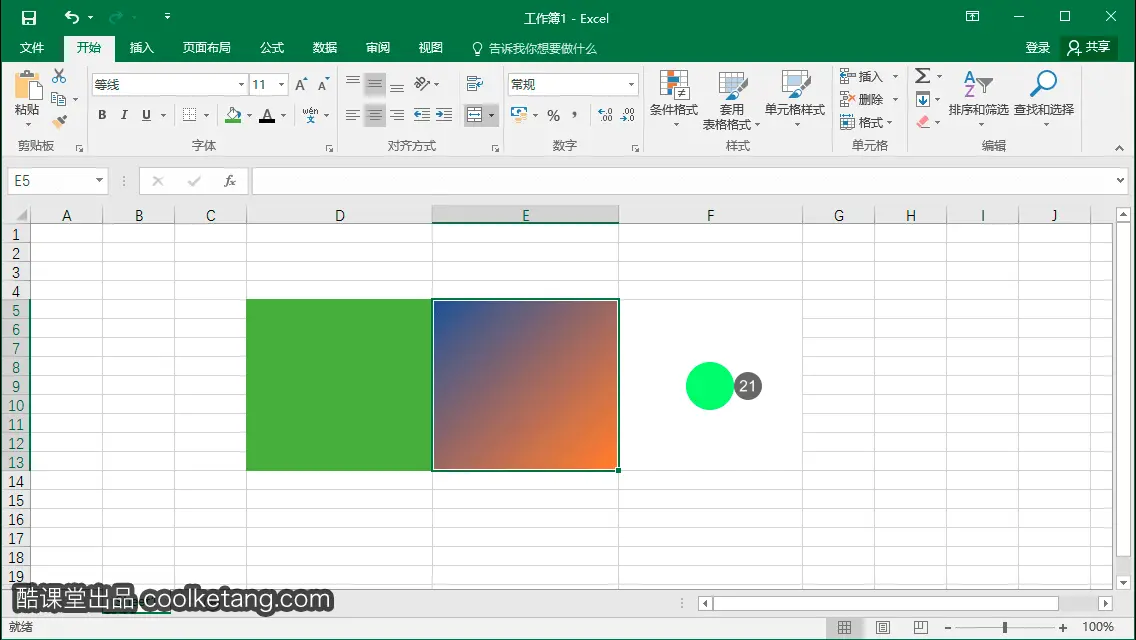Viewport: 1136px width, 640px height.
Task: Click Merge and Center icon
Action: click(475, 115)
